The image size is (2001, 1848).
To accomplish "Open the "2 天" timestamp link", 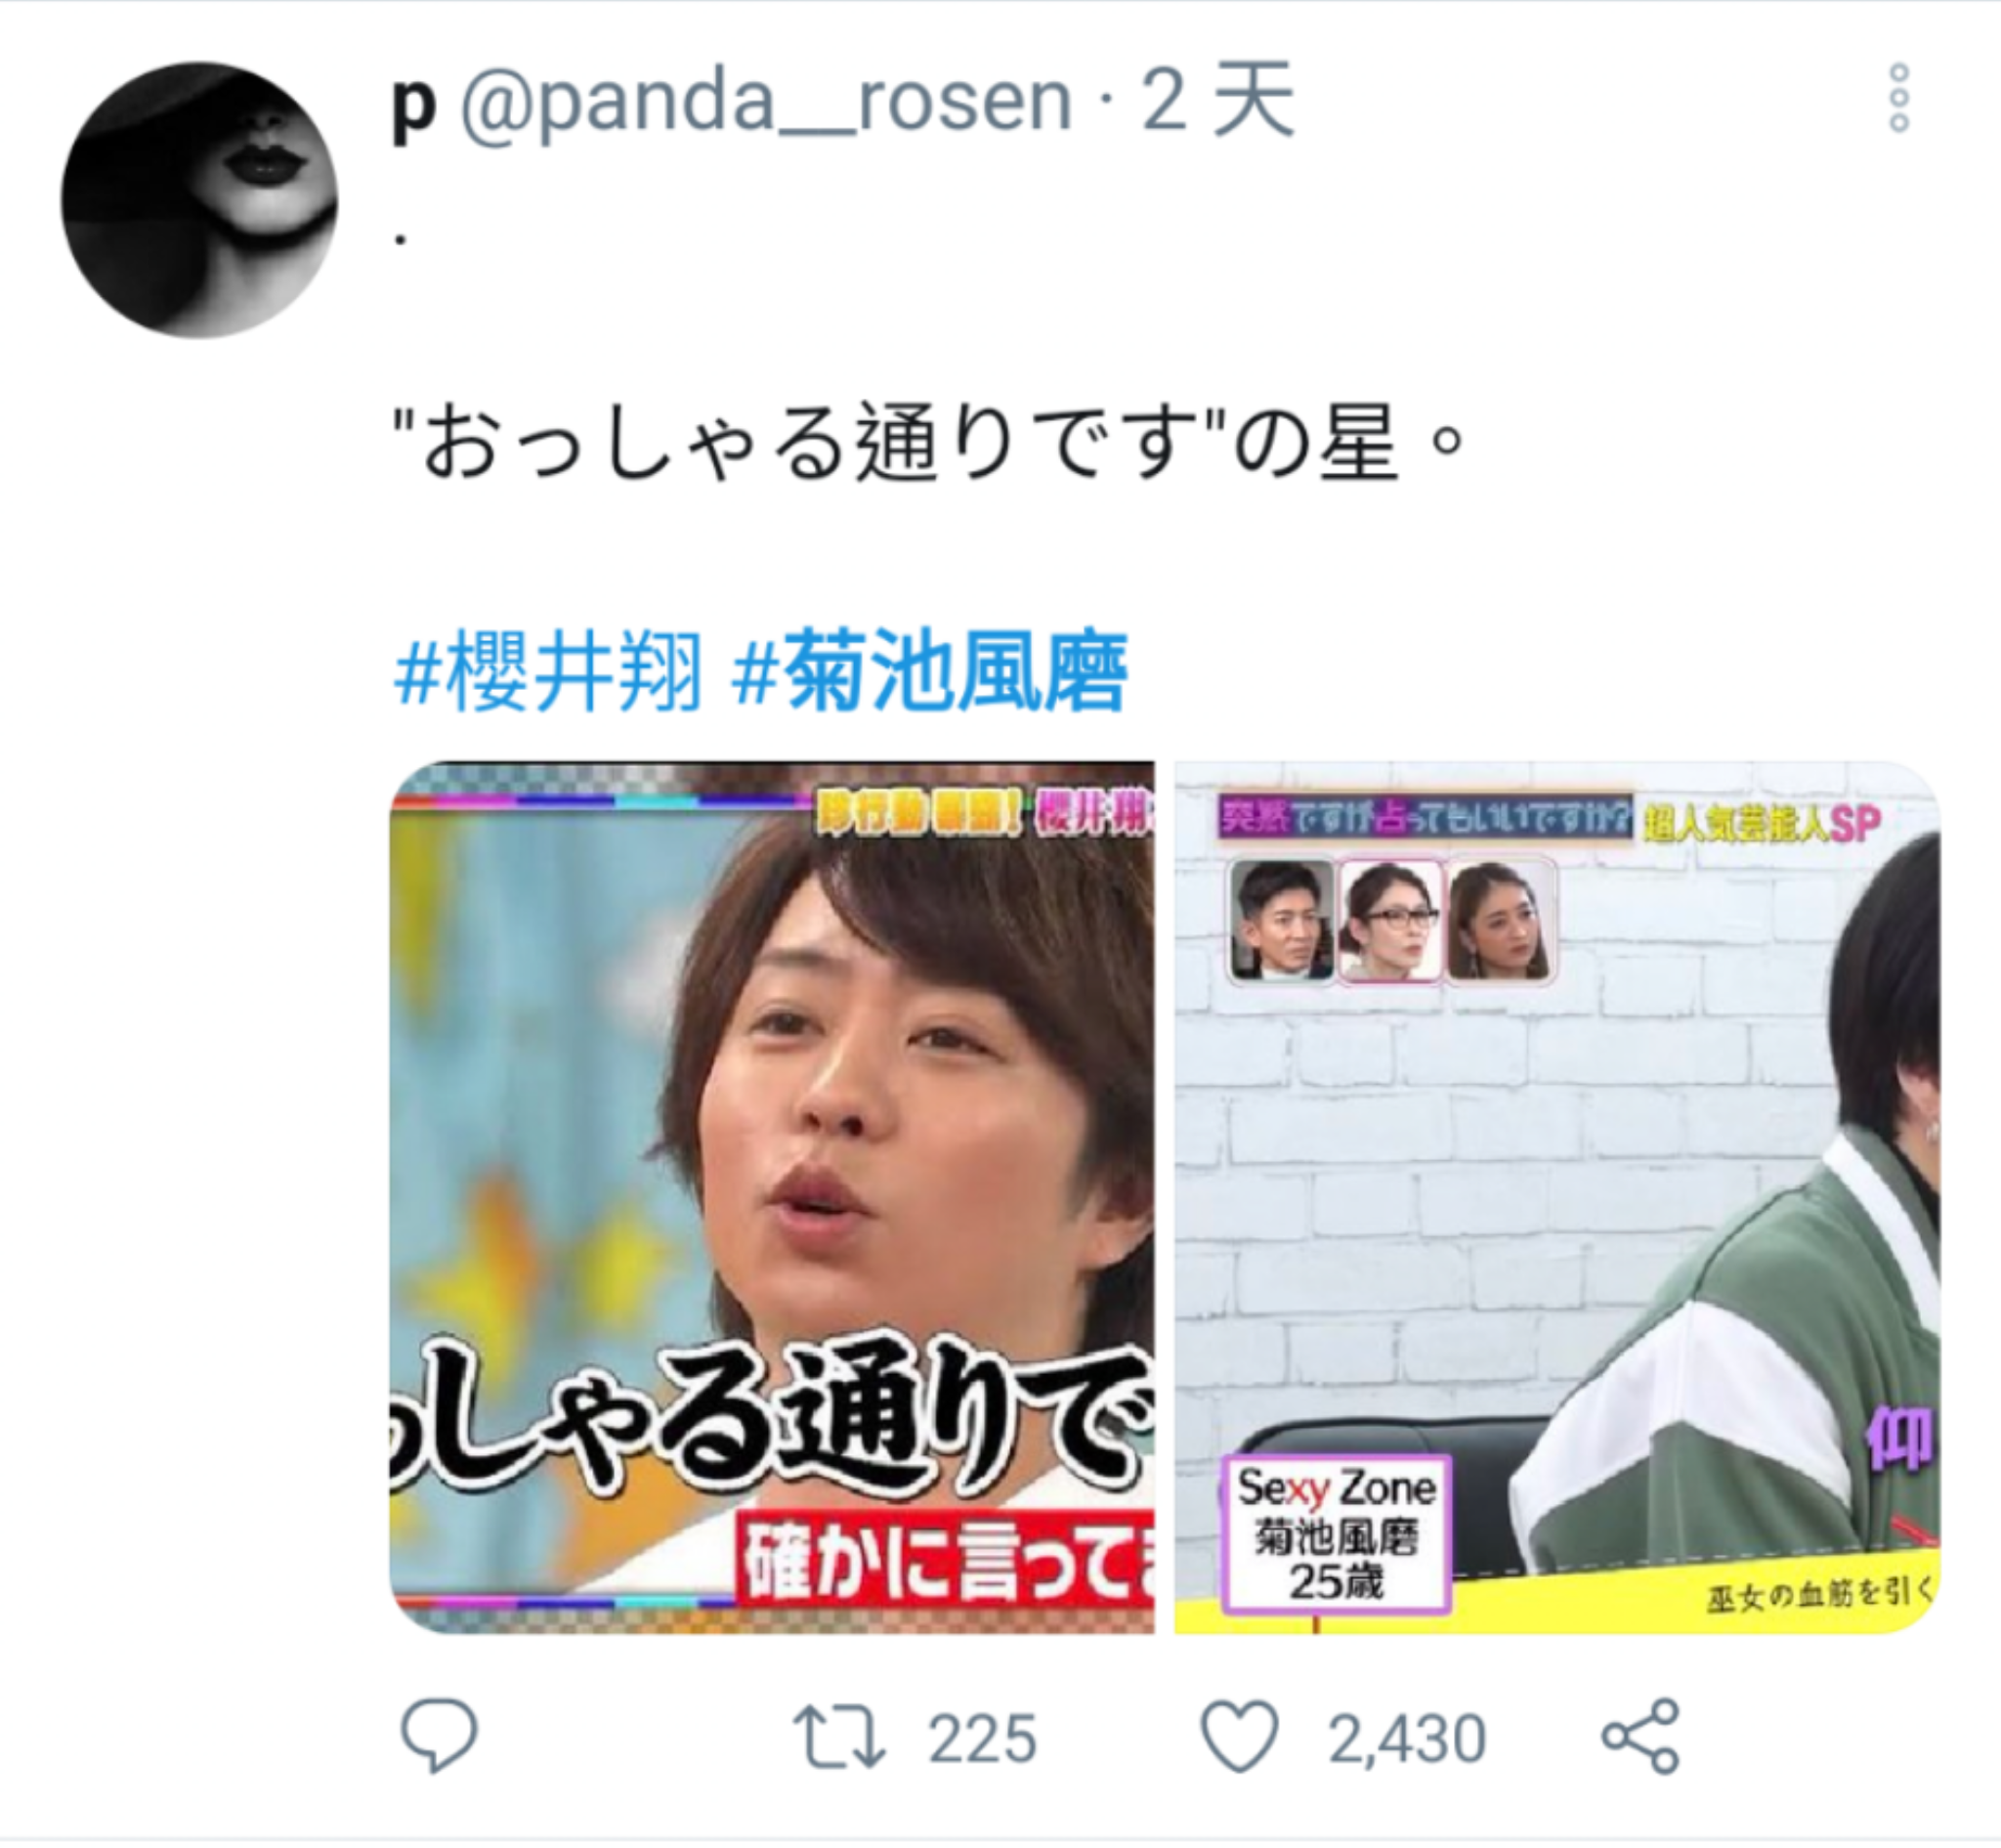I will [x=1219, y=99].
